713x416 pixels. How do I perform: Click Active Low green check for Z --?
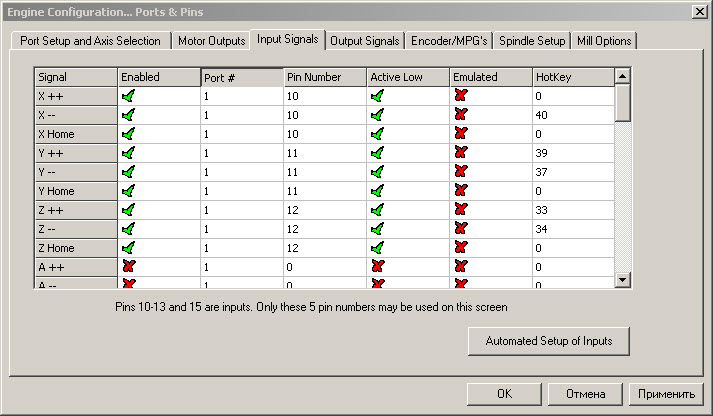(x=377, y=229)
